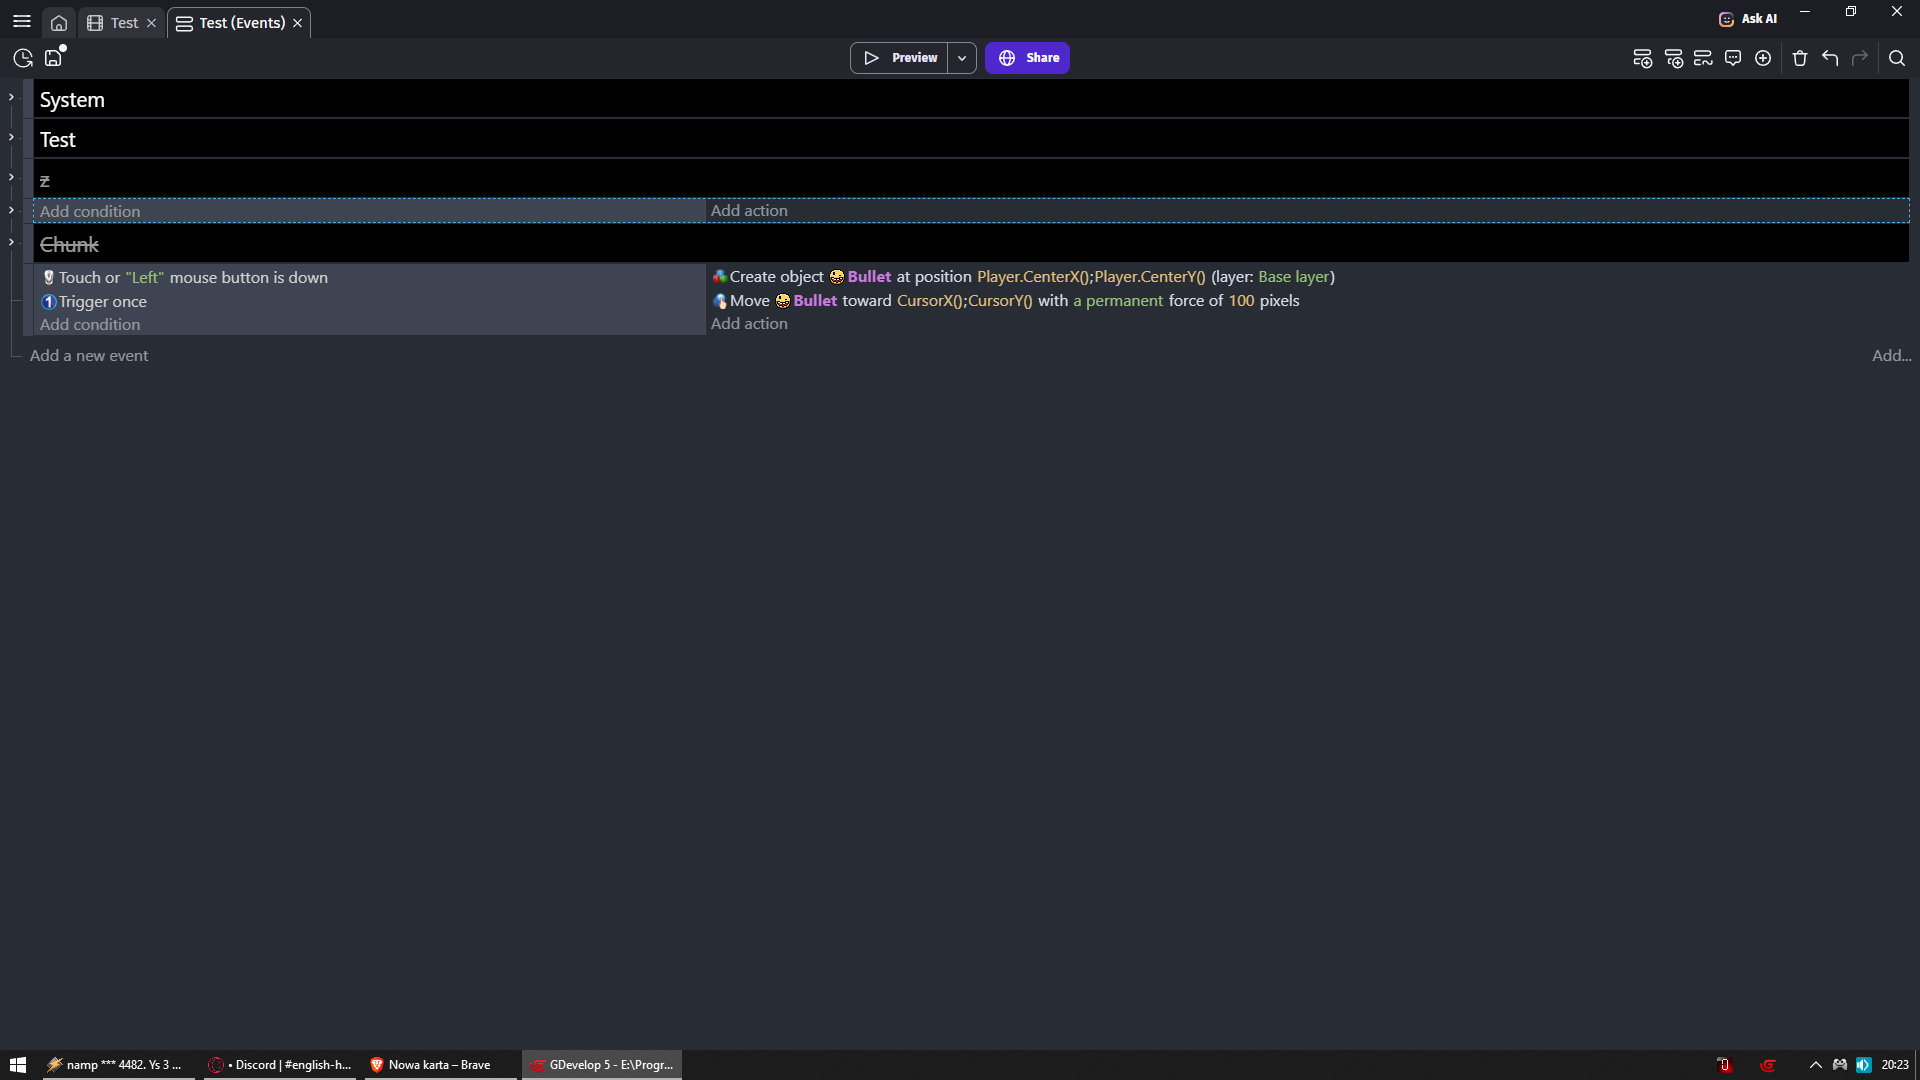Click the trash delete icon
This screenshot has width=1920, height=1080.
(x=1800, y=58)
